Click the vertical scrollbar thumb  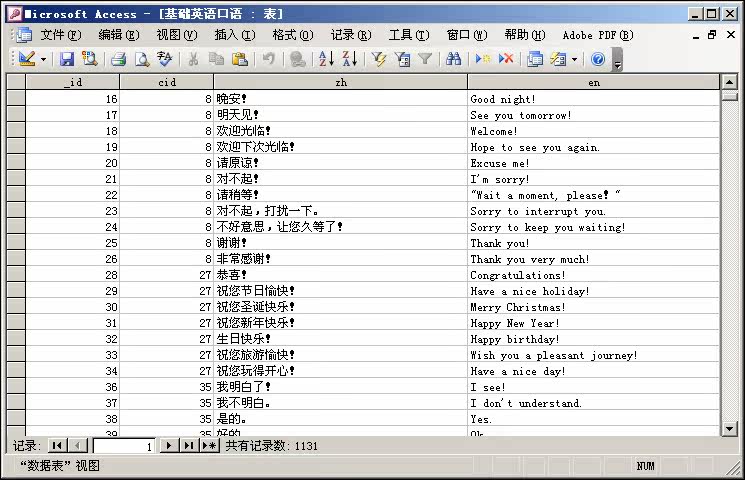[x=729, y=96]
